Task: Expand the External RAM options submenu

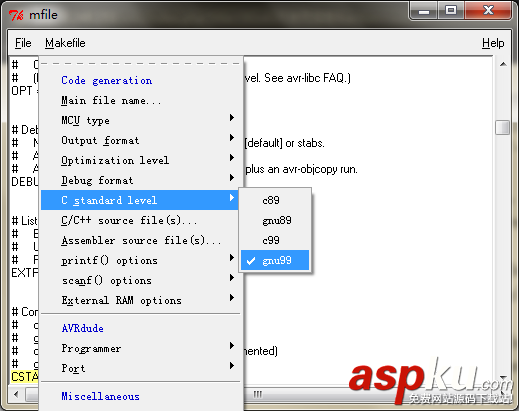Action: 140,300
